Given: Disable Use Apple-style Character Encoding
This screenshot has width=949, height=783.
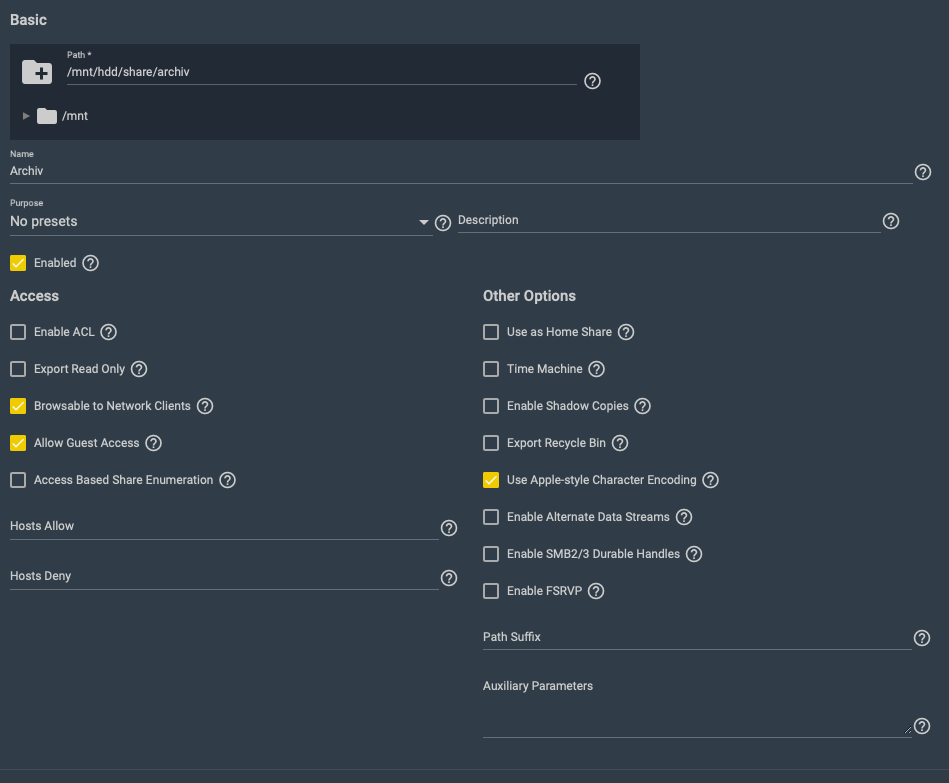Looking at the screenshot, I should 491,480.
